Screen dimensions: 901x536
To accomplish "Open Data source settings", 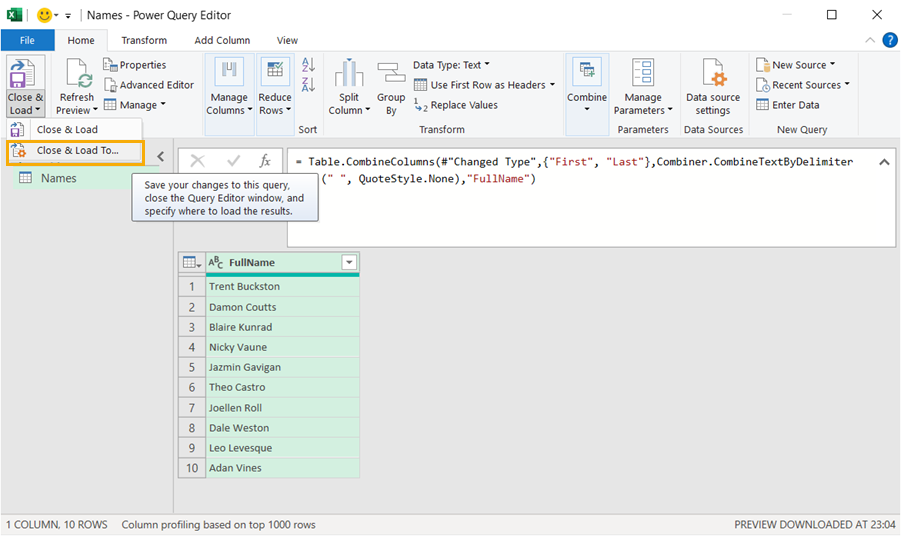I will (713, 86).
